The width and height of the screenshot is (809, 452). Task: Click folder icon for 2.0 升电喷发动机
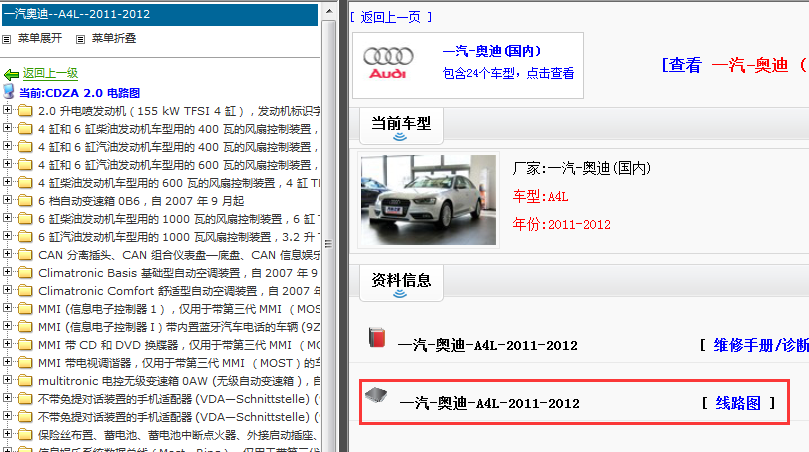[x=25, y=110]
